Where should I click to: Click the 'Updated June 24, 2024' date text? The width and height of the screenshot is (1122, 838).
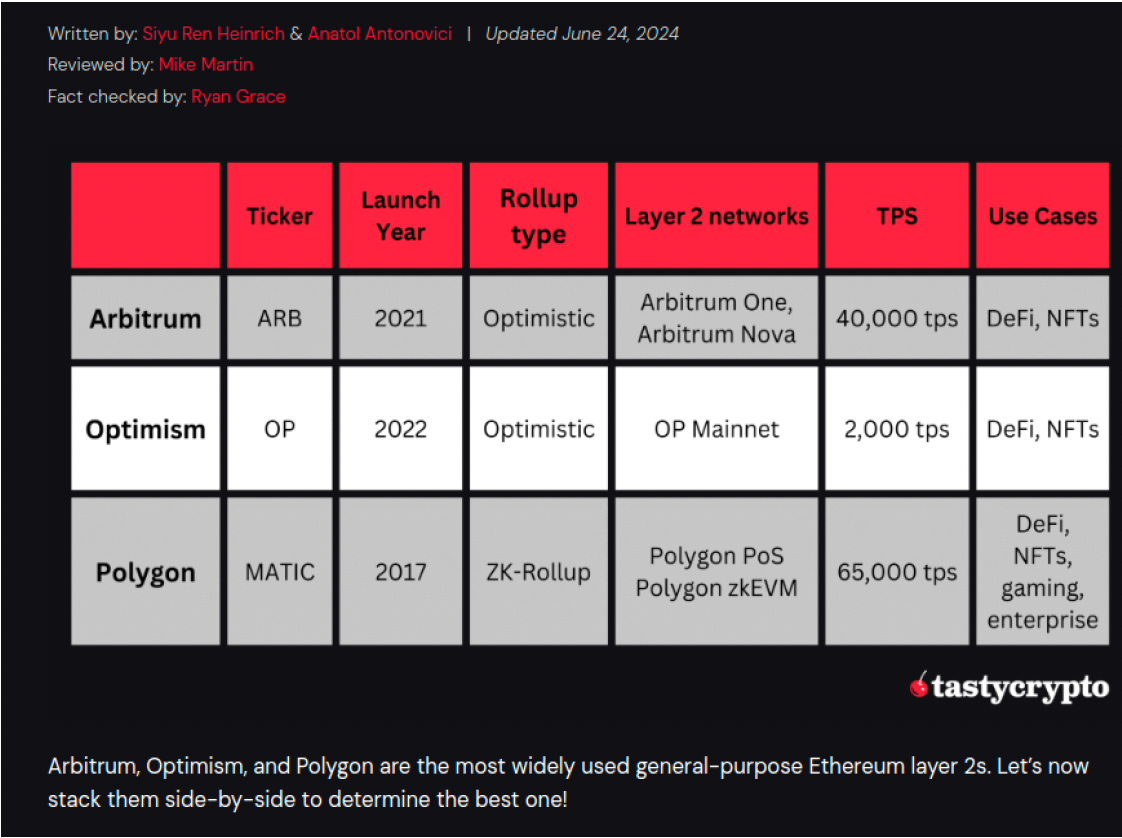coord(582,34)
